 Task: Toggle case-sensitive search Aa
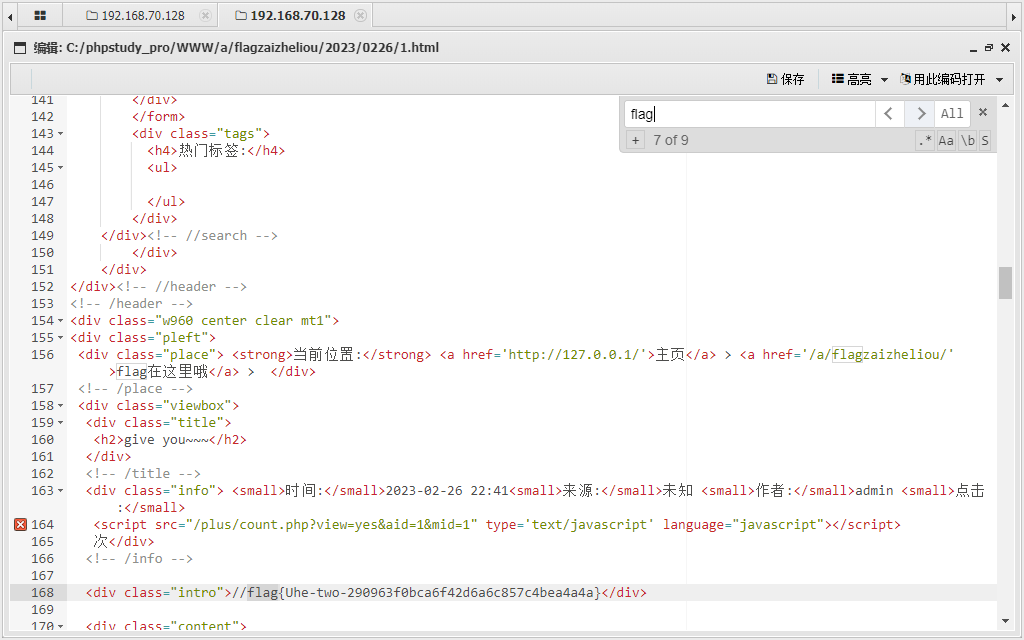[946, 140]
